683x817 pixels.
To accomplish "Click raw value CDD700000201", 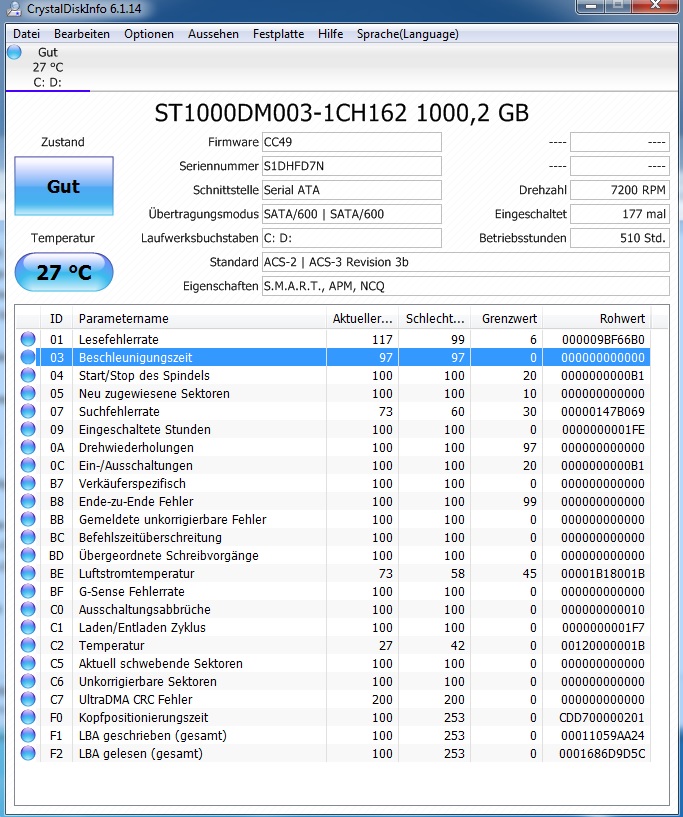I will [602, 717].
